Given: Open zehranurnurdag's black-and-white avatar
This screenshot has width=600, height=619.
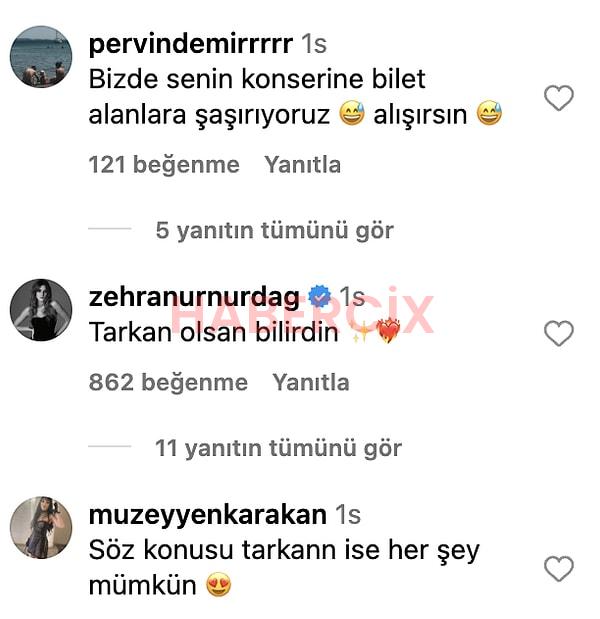Looking at the screenshot, I should pos(41,310).
